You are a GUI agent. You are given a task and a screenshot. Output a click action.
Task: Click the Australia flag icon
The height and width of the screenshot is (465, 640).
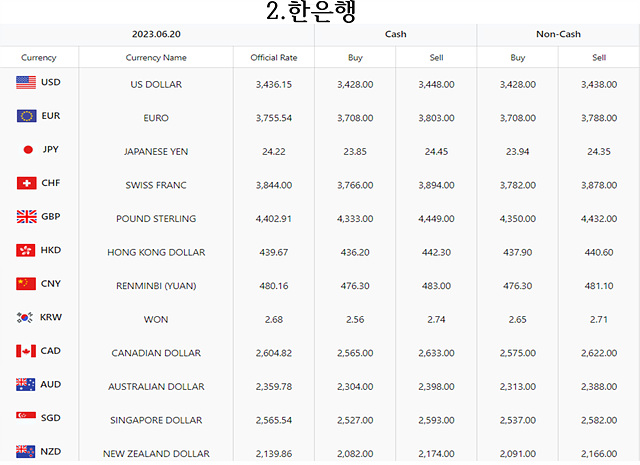25,385
